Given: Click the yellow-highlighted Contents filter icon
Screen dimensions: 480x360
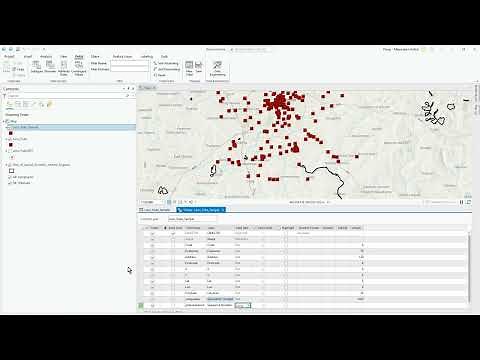Looking at the screenshot, I should click(50, 105).
